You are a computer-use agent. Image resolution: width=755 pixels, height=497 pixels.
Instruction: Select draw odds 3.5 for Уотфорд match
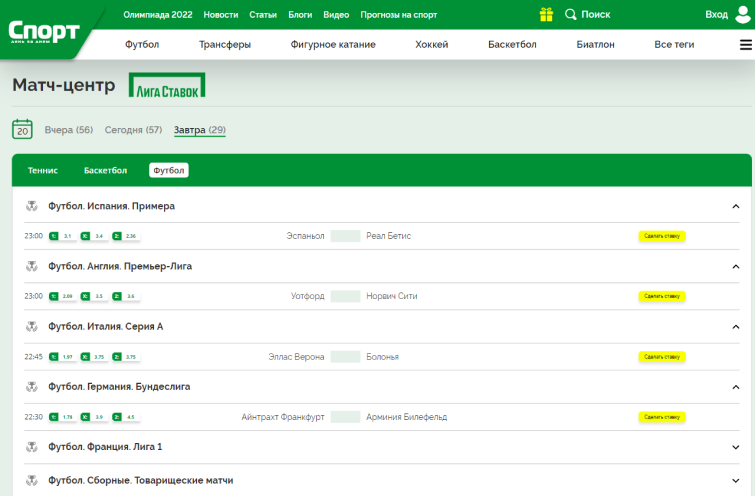[x=94, y=296]
